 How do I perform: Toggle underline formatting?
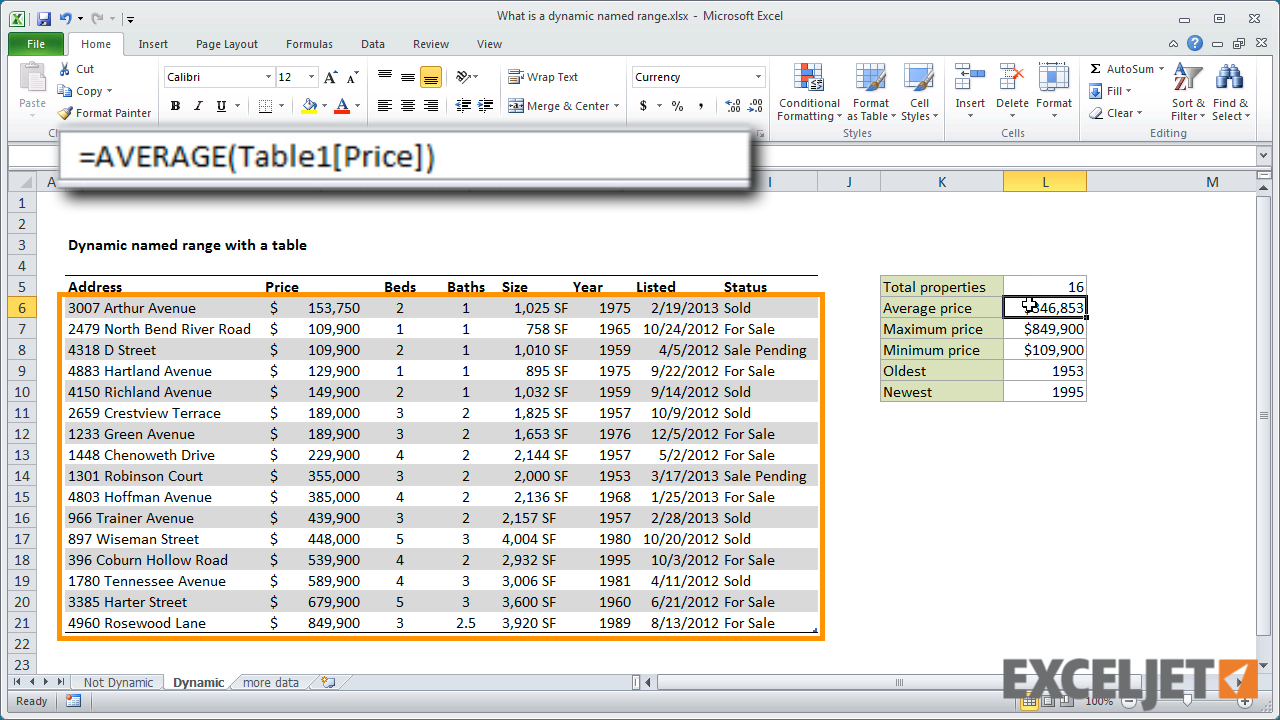221,106
